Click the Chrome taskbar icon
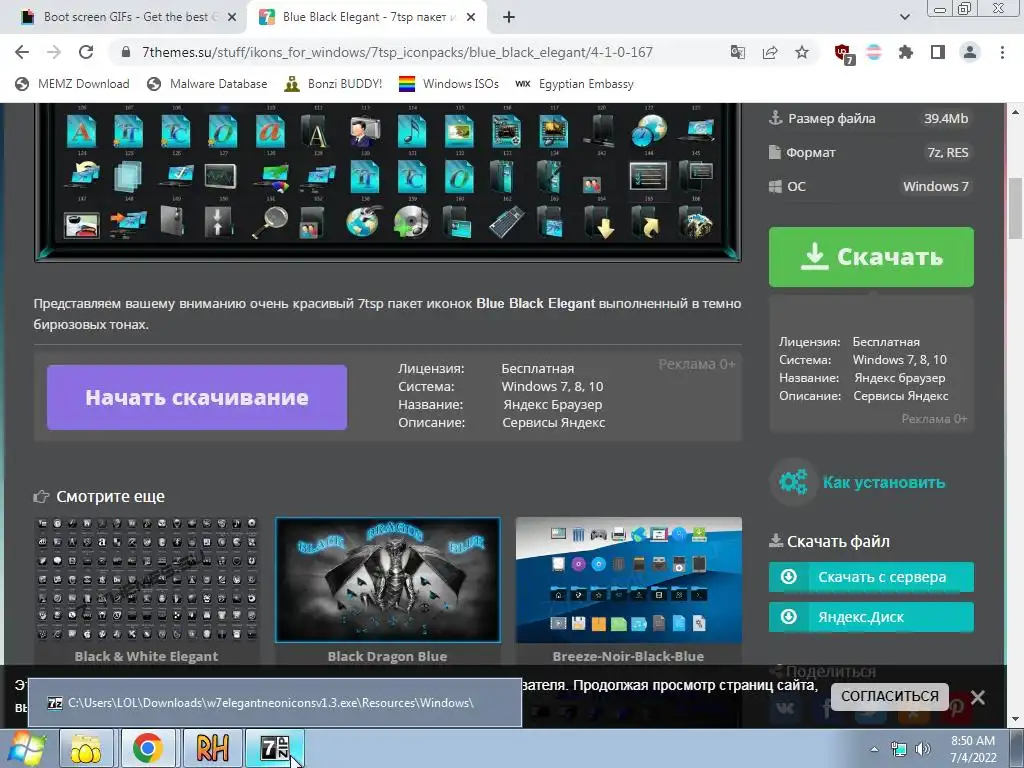Image resolution: width=1024 pixels, height=768 pixels. click(148, 748)
